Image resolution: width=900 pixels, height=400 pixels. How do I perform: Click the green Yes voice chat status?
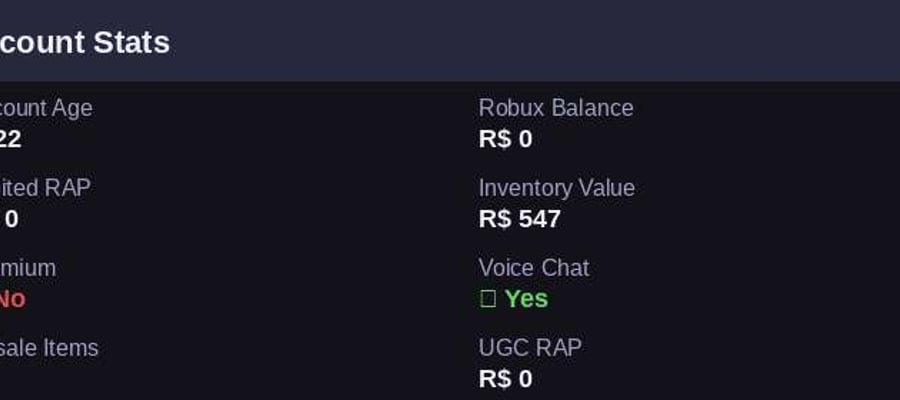pyautogui.click(x=526, y=299)
